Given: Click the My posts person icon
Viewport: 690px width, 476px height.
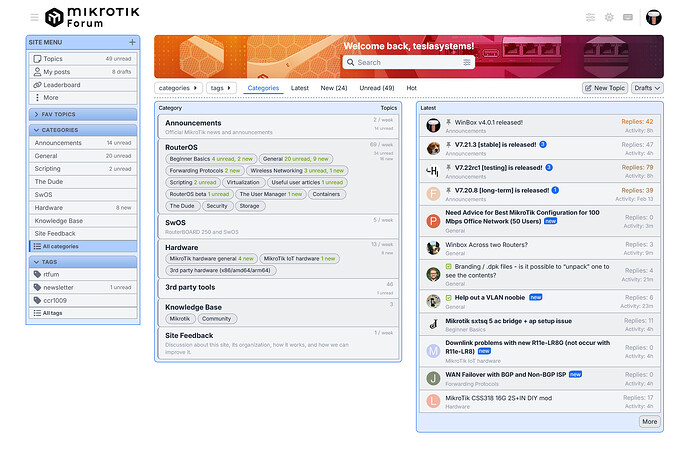Looking at the screenshot, I should tap(37, 72).
